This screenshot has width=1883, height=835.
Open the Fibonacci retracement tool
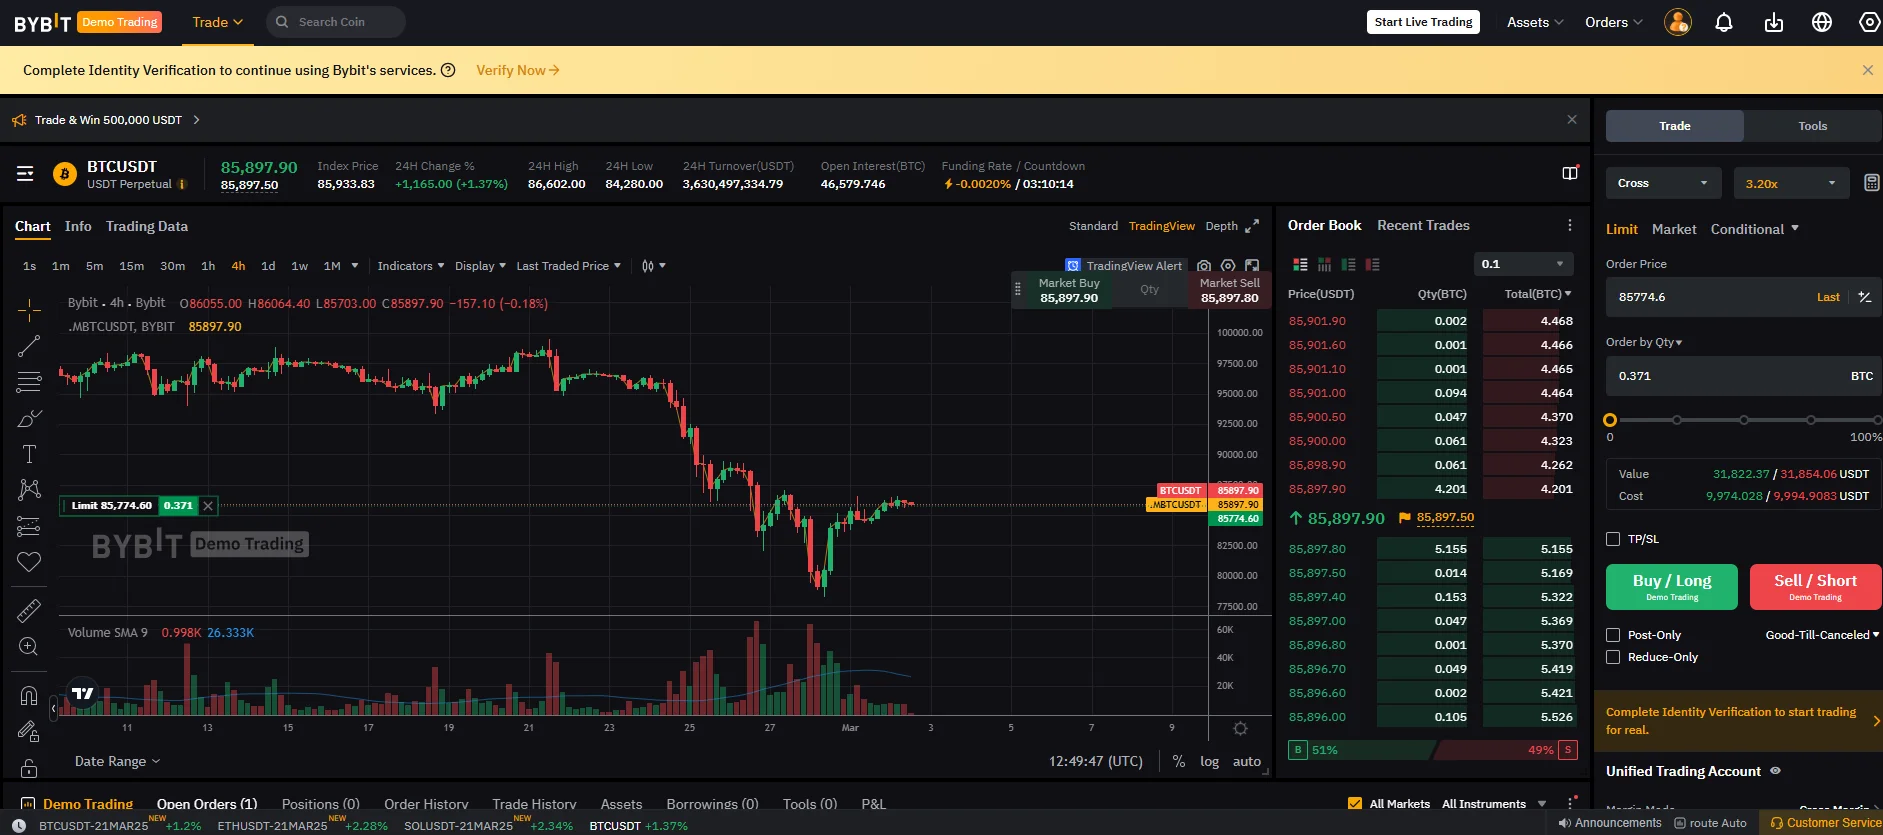coord(29,382)
